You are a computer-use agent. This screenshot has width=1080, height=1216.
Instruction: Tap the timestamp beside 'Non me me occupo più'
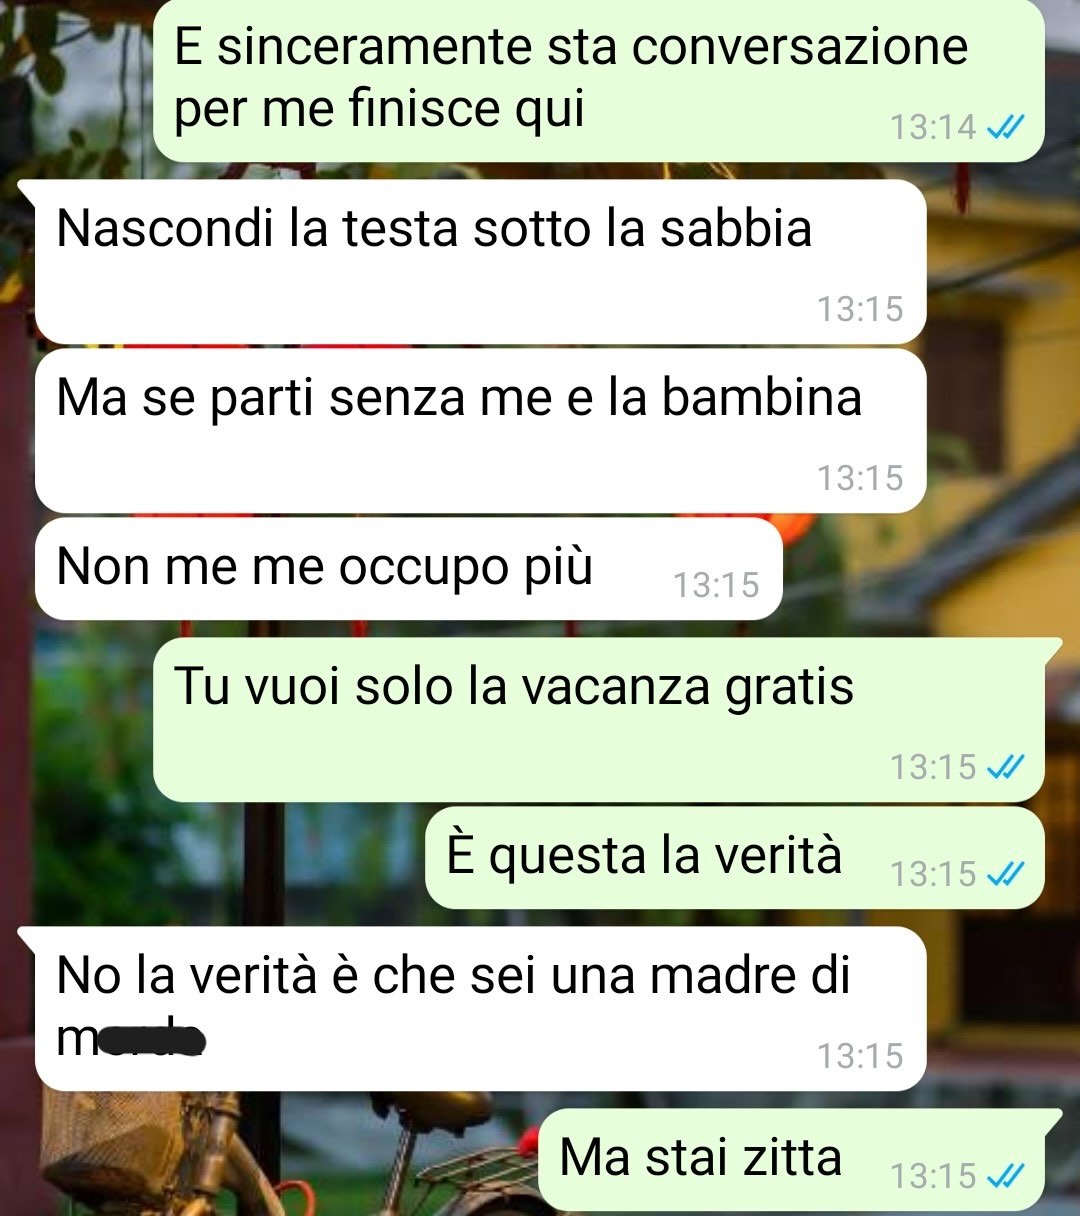(716, 585)
